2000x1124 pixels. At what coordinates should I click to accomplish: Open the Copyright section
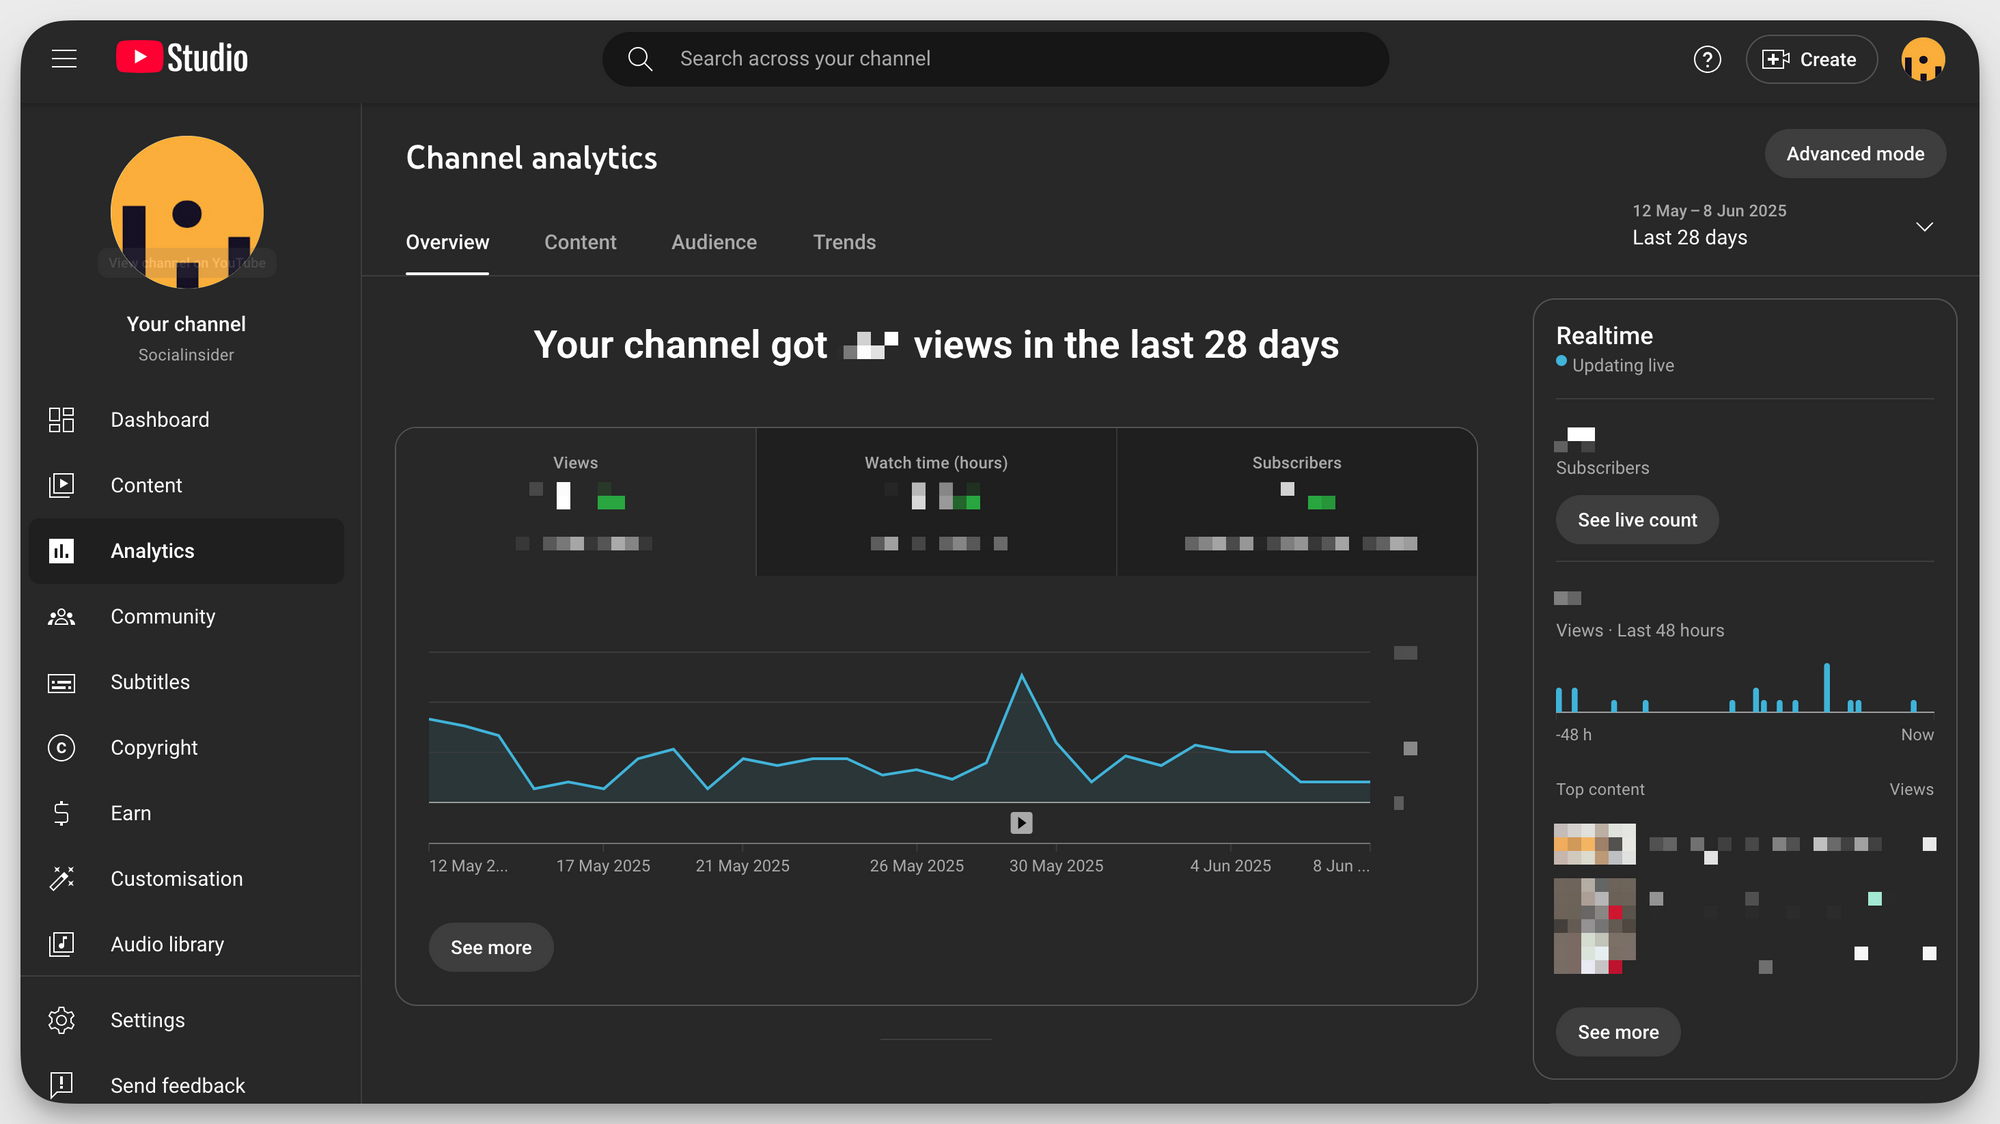[x=154, y=747]
